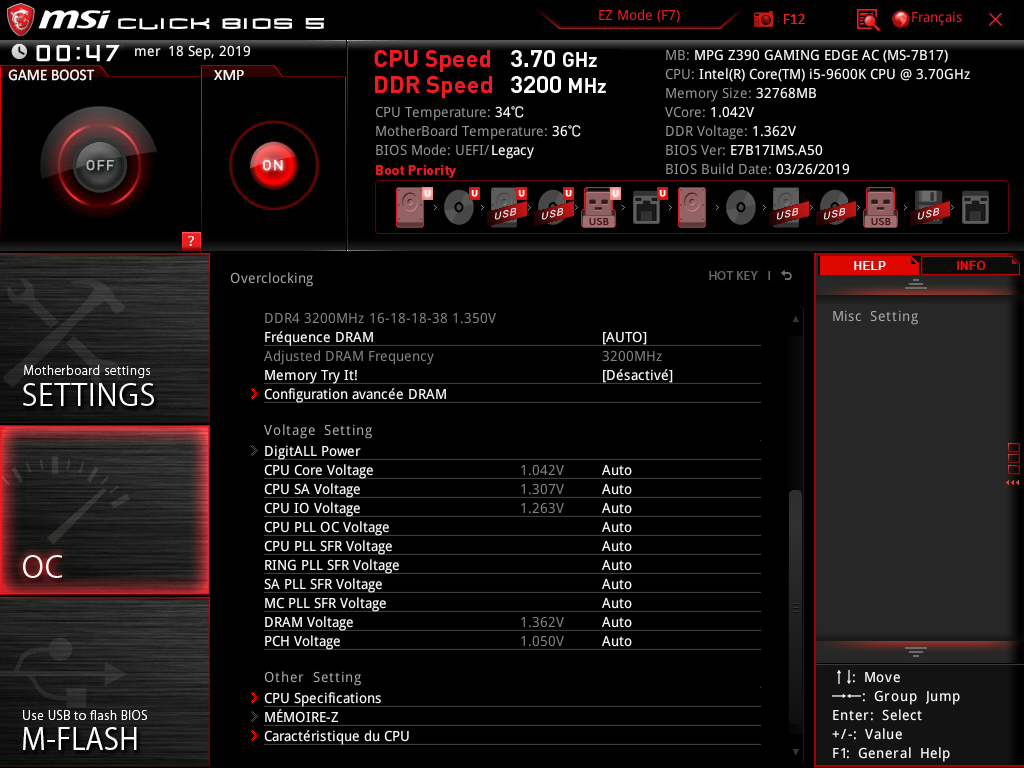The image size is (1024, 768).
Task: Select the legacy hard disk boot icon
Action: point(692,207)
